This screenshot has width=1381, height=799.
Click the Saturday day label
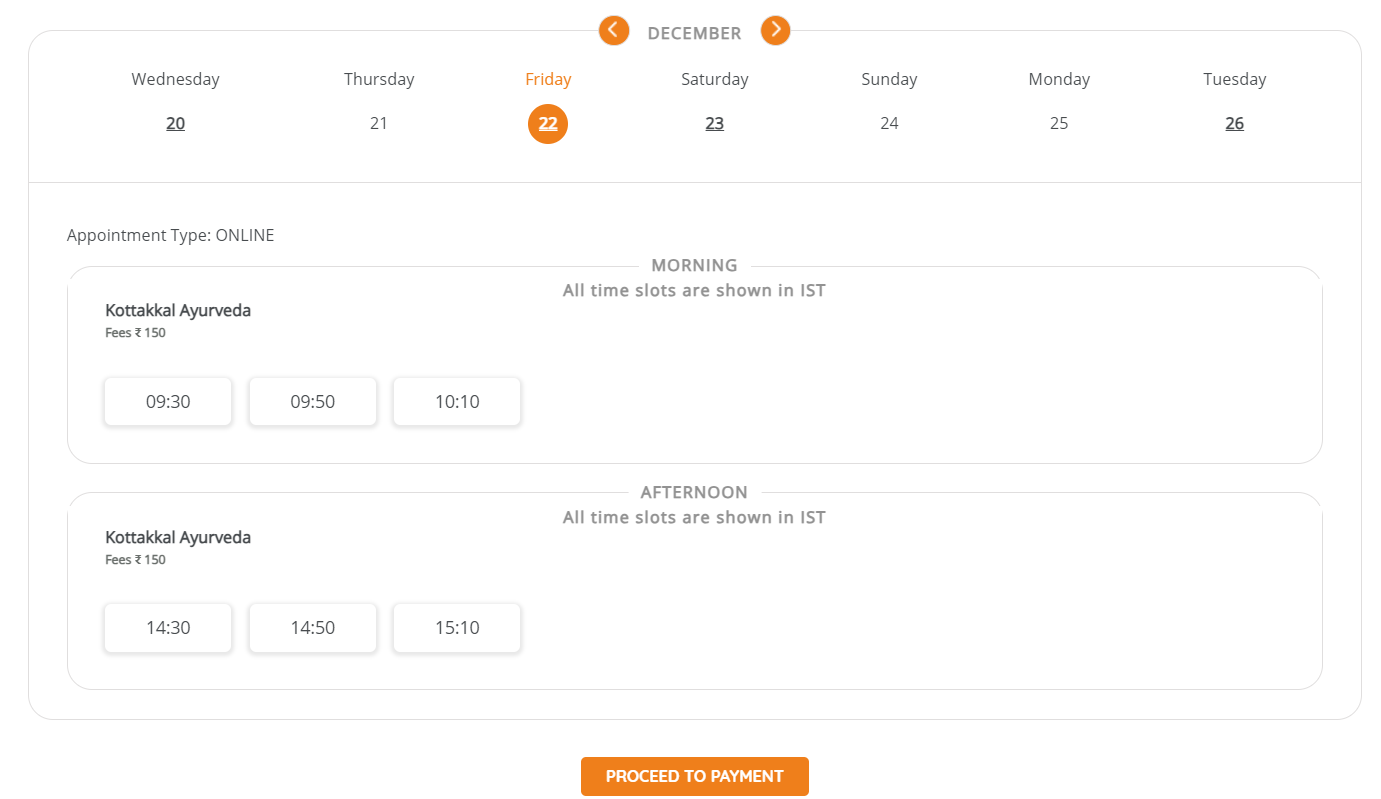pyautogui.click(x=715, y=79)
